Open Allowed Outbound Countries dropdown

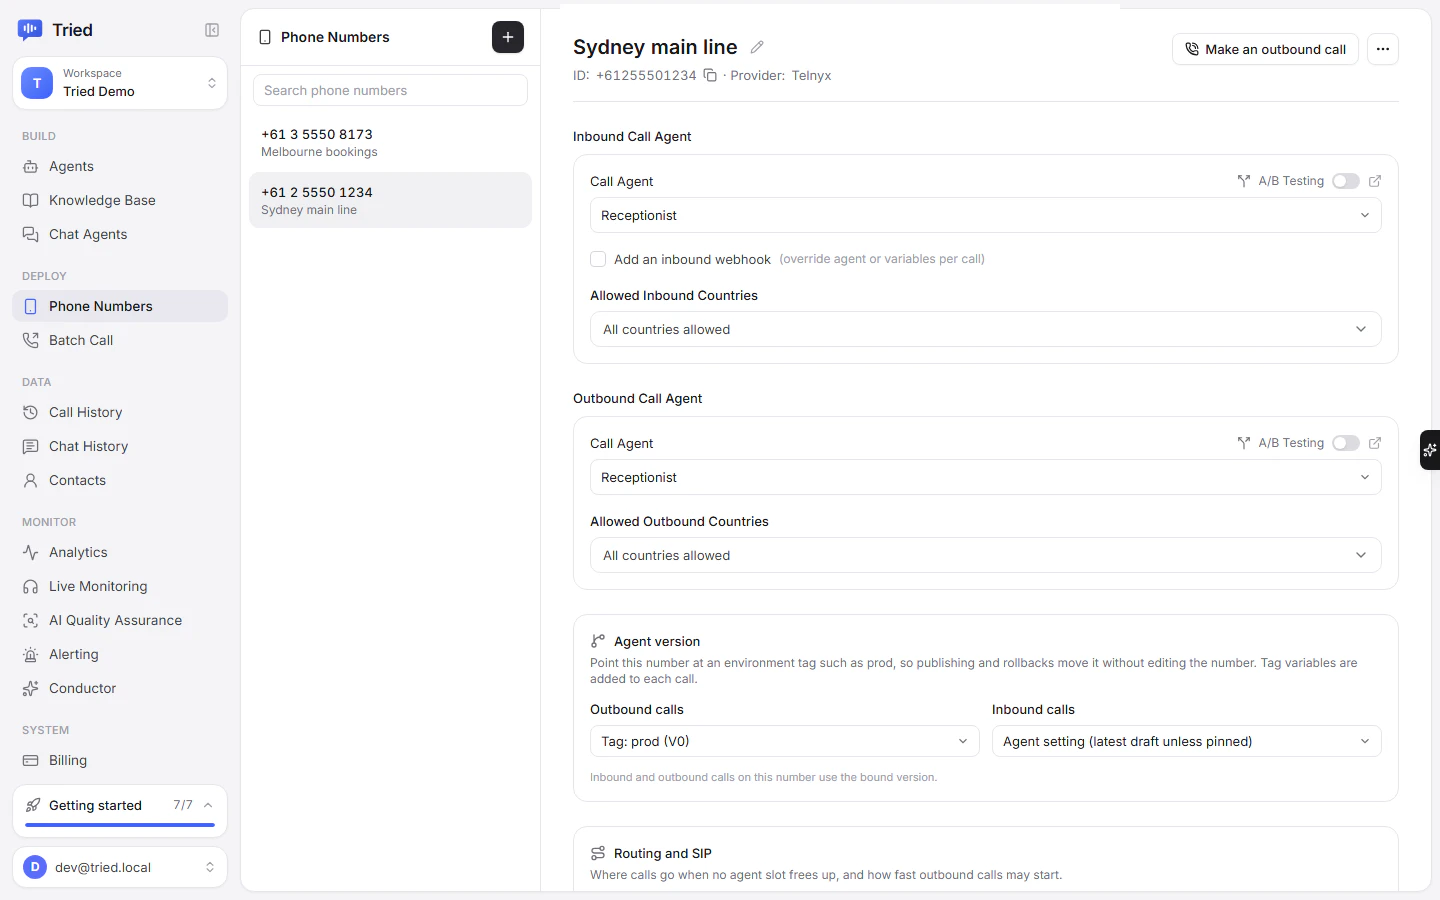click(x=986, y=555)
